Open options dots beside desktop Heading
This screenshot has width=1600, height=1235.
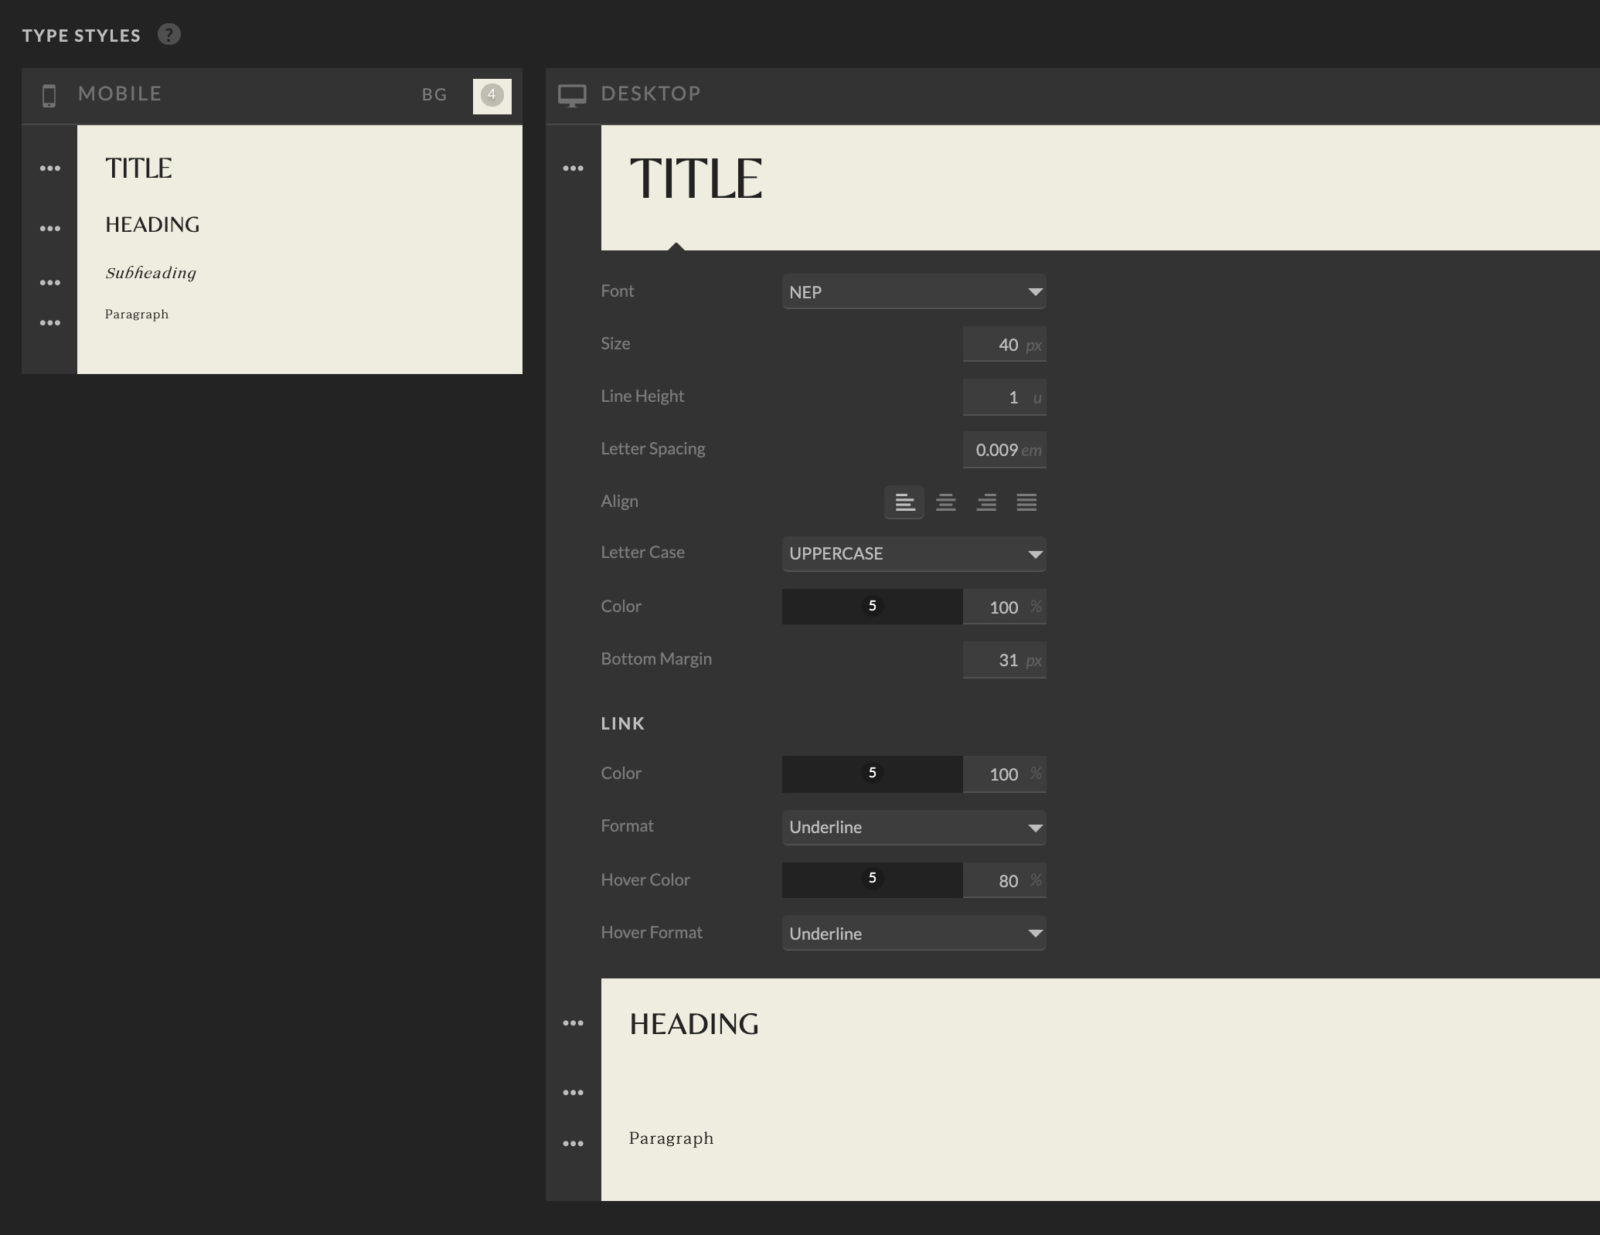pyautogui.click(x=573, y=1023)
